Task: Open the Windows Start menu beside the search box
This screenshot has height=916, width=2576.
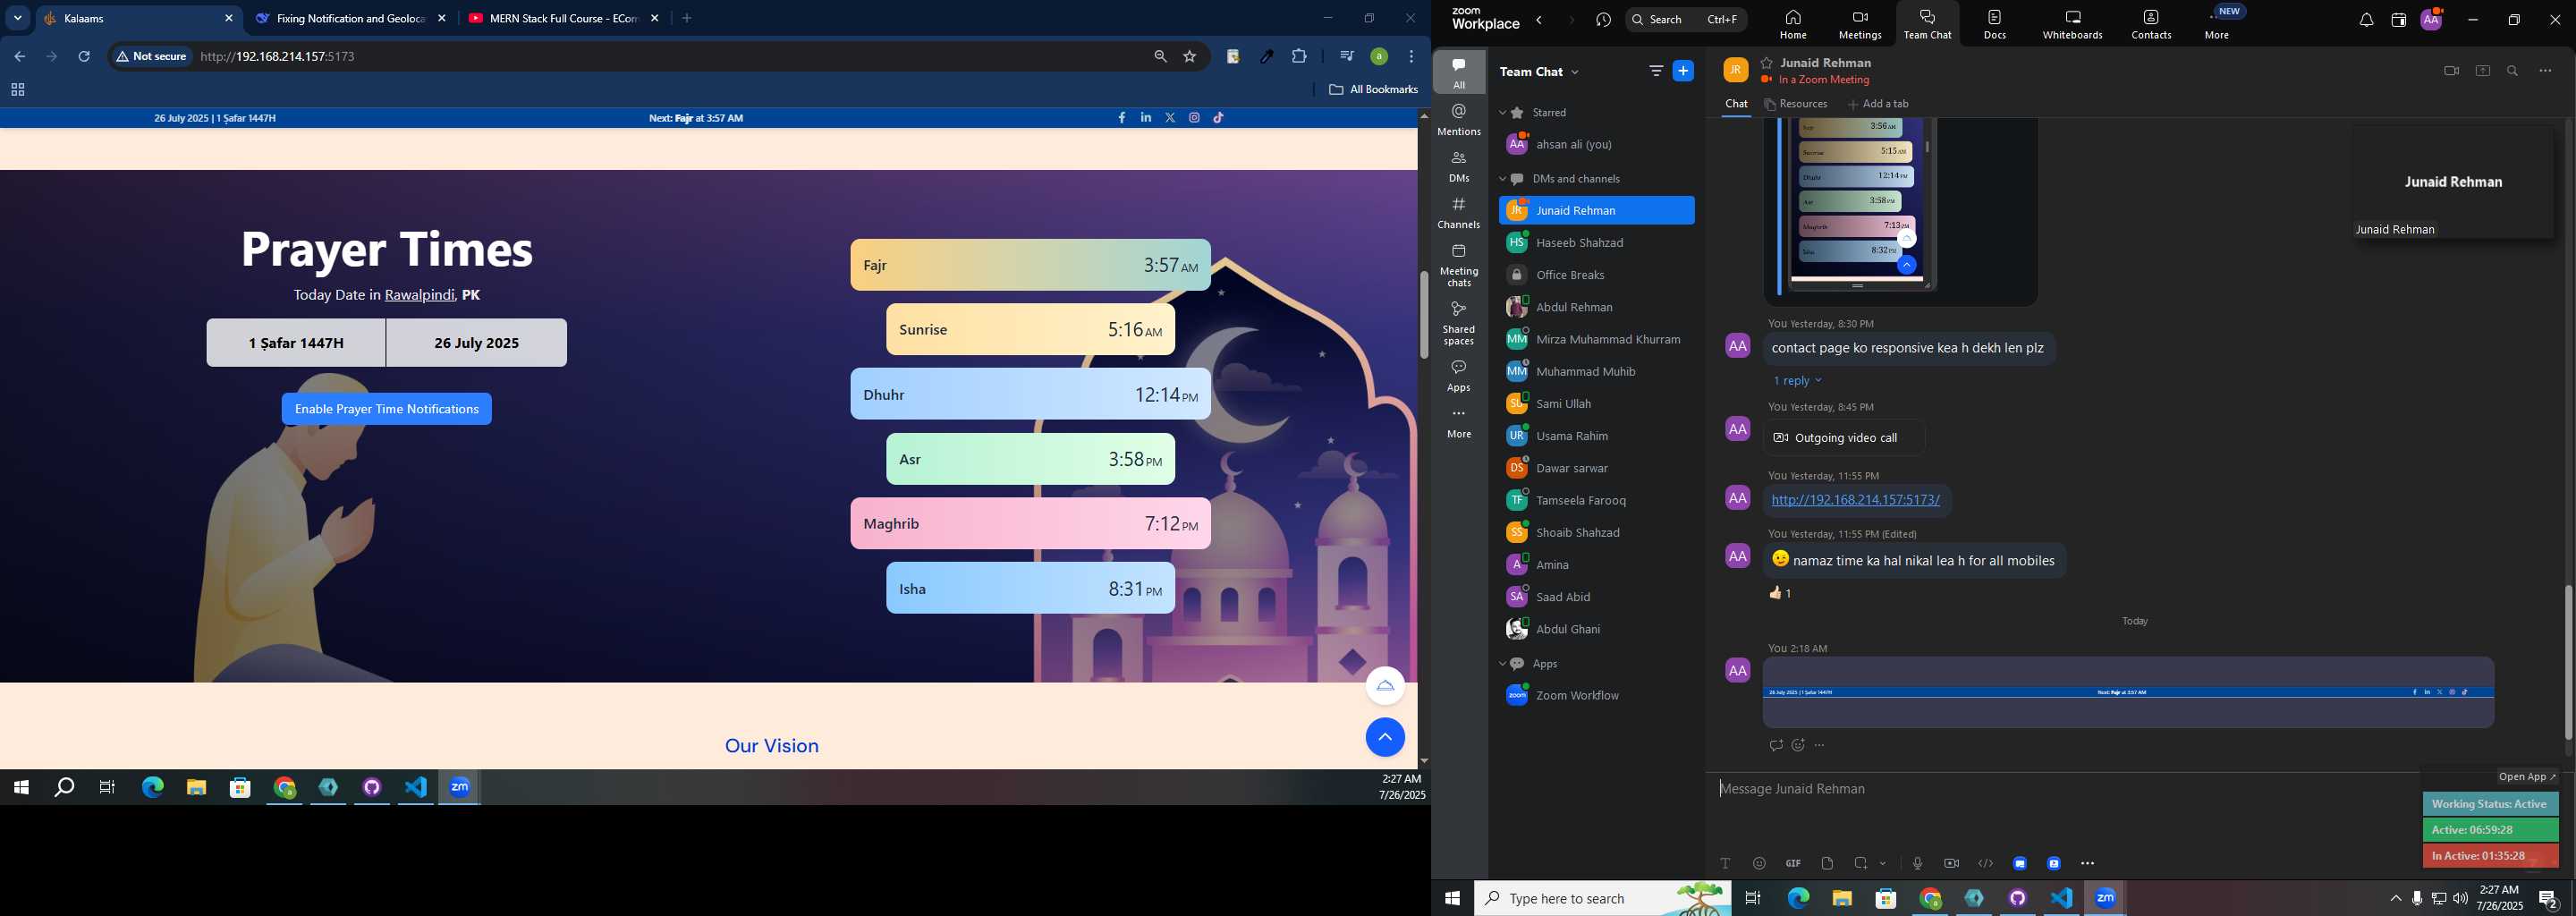Action: click(x=1452, y=899)
